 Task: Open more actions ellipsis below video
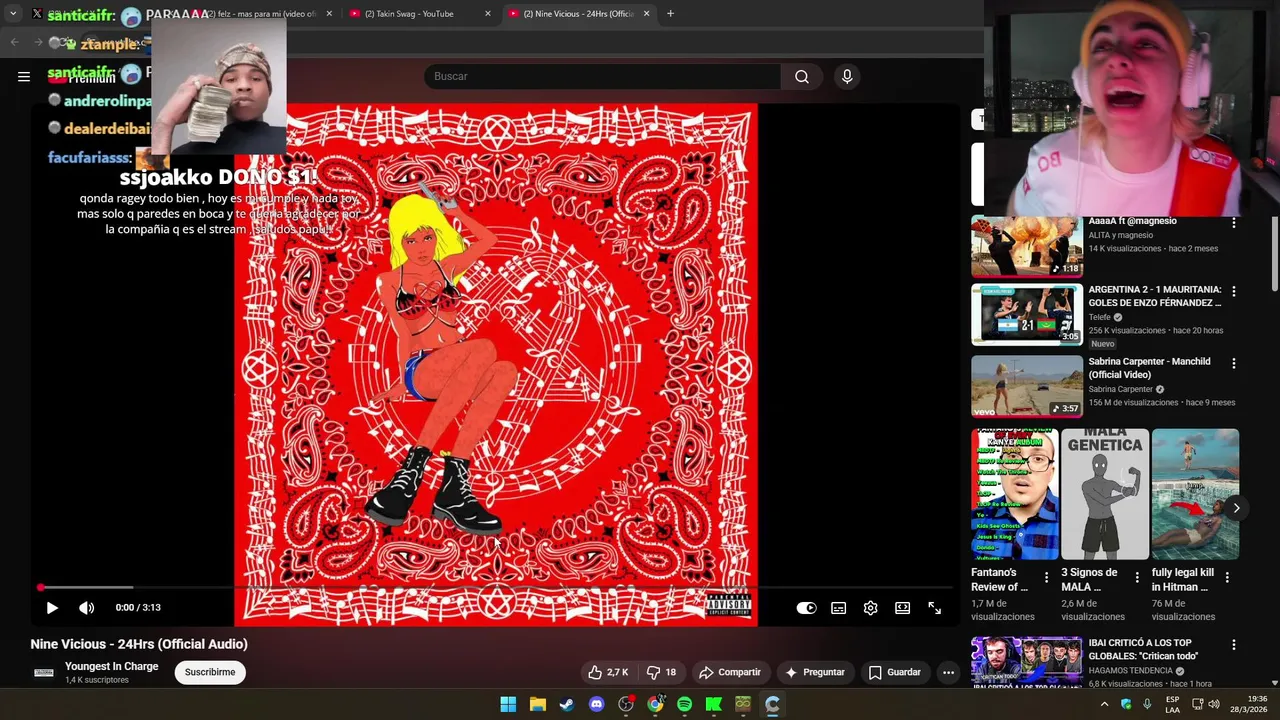click(948, 672)
